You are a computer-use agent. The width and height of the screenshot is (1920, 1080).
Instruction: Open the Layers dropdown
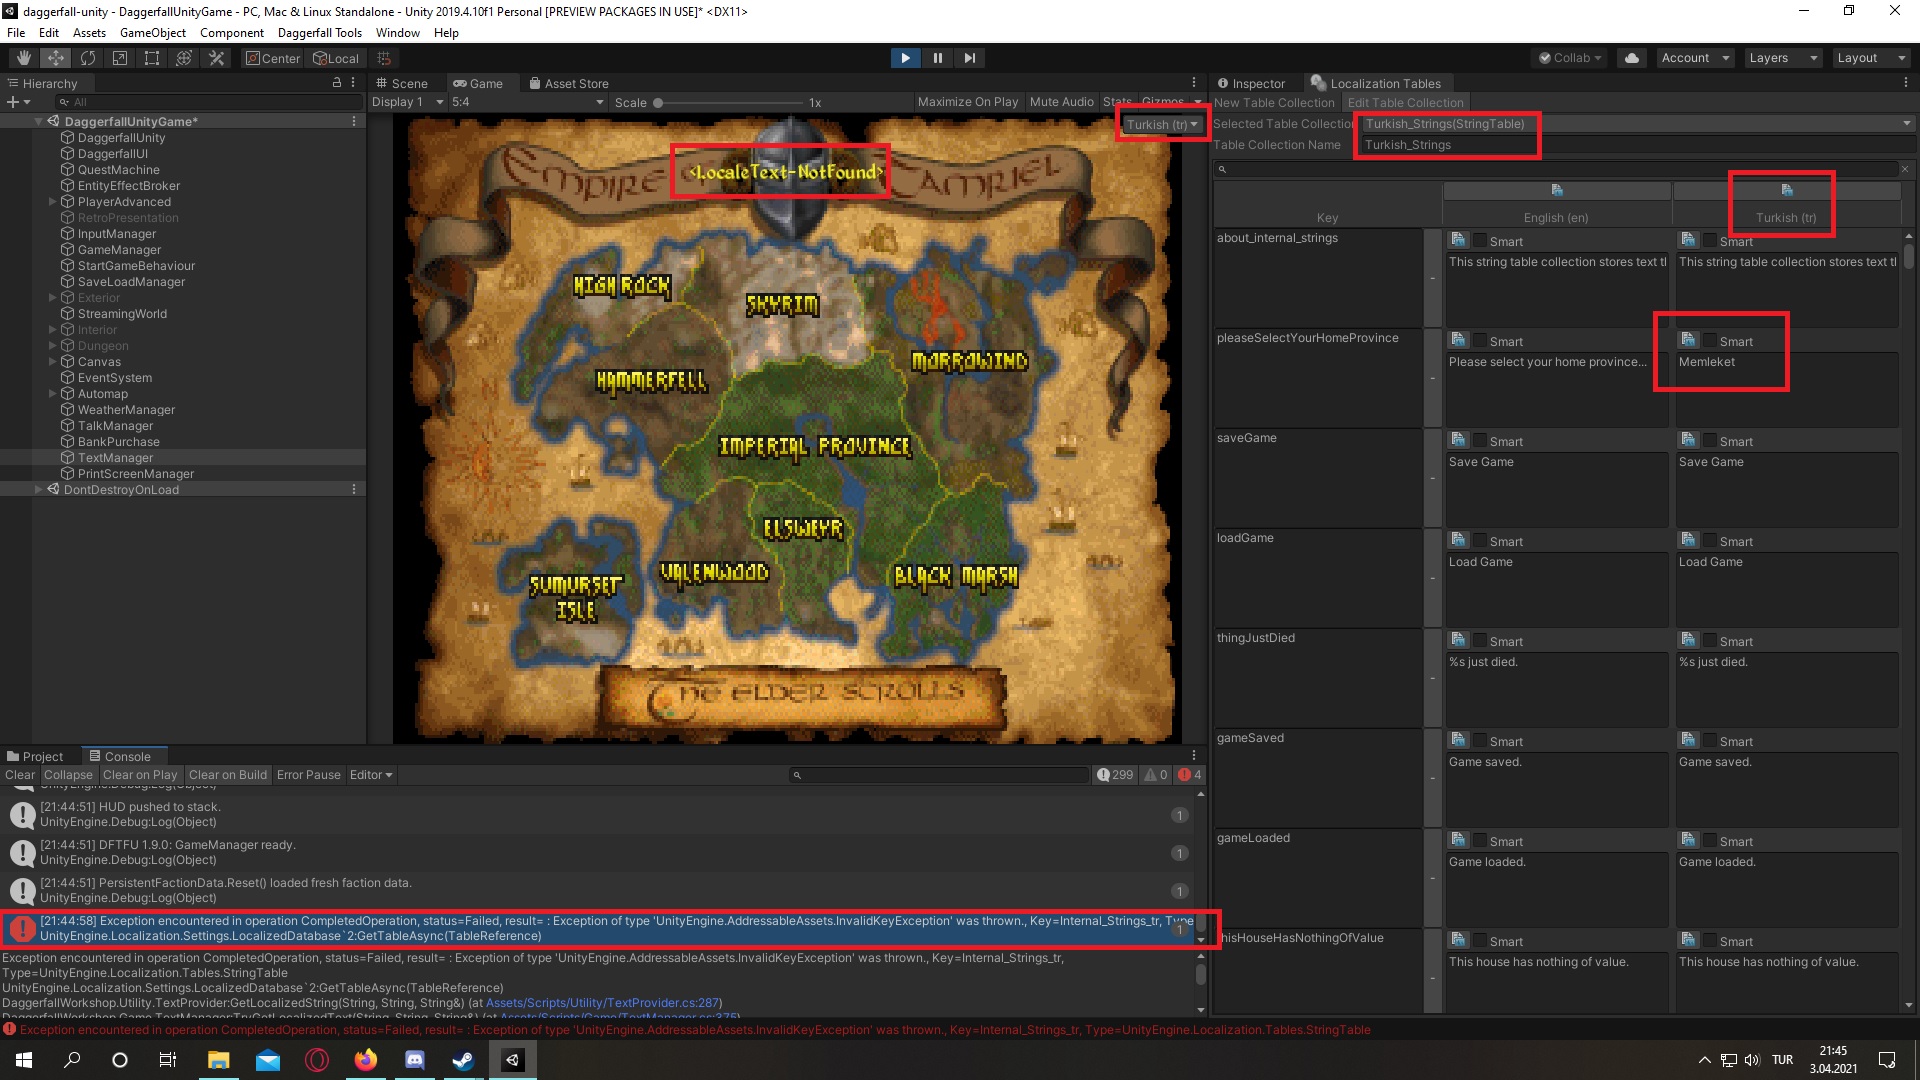pyautogui.click(x=1781, y=58)
